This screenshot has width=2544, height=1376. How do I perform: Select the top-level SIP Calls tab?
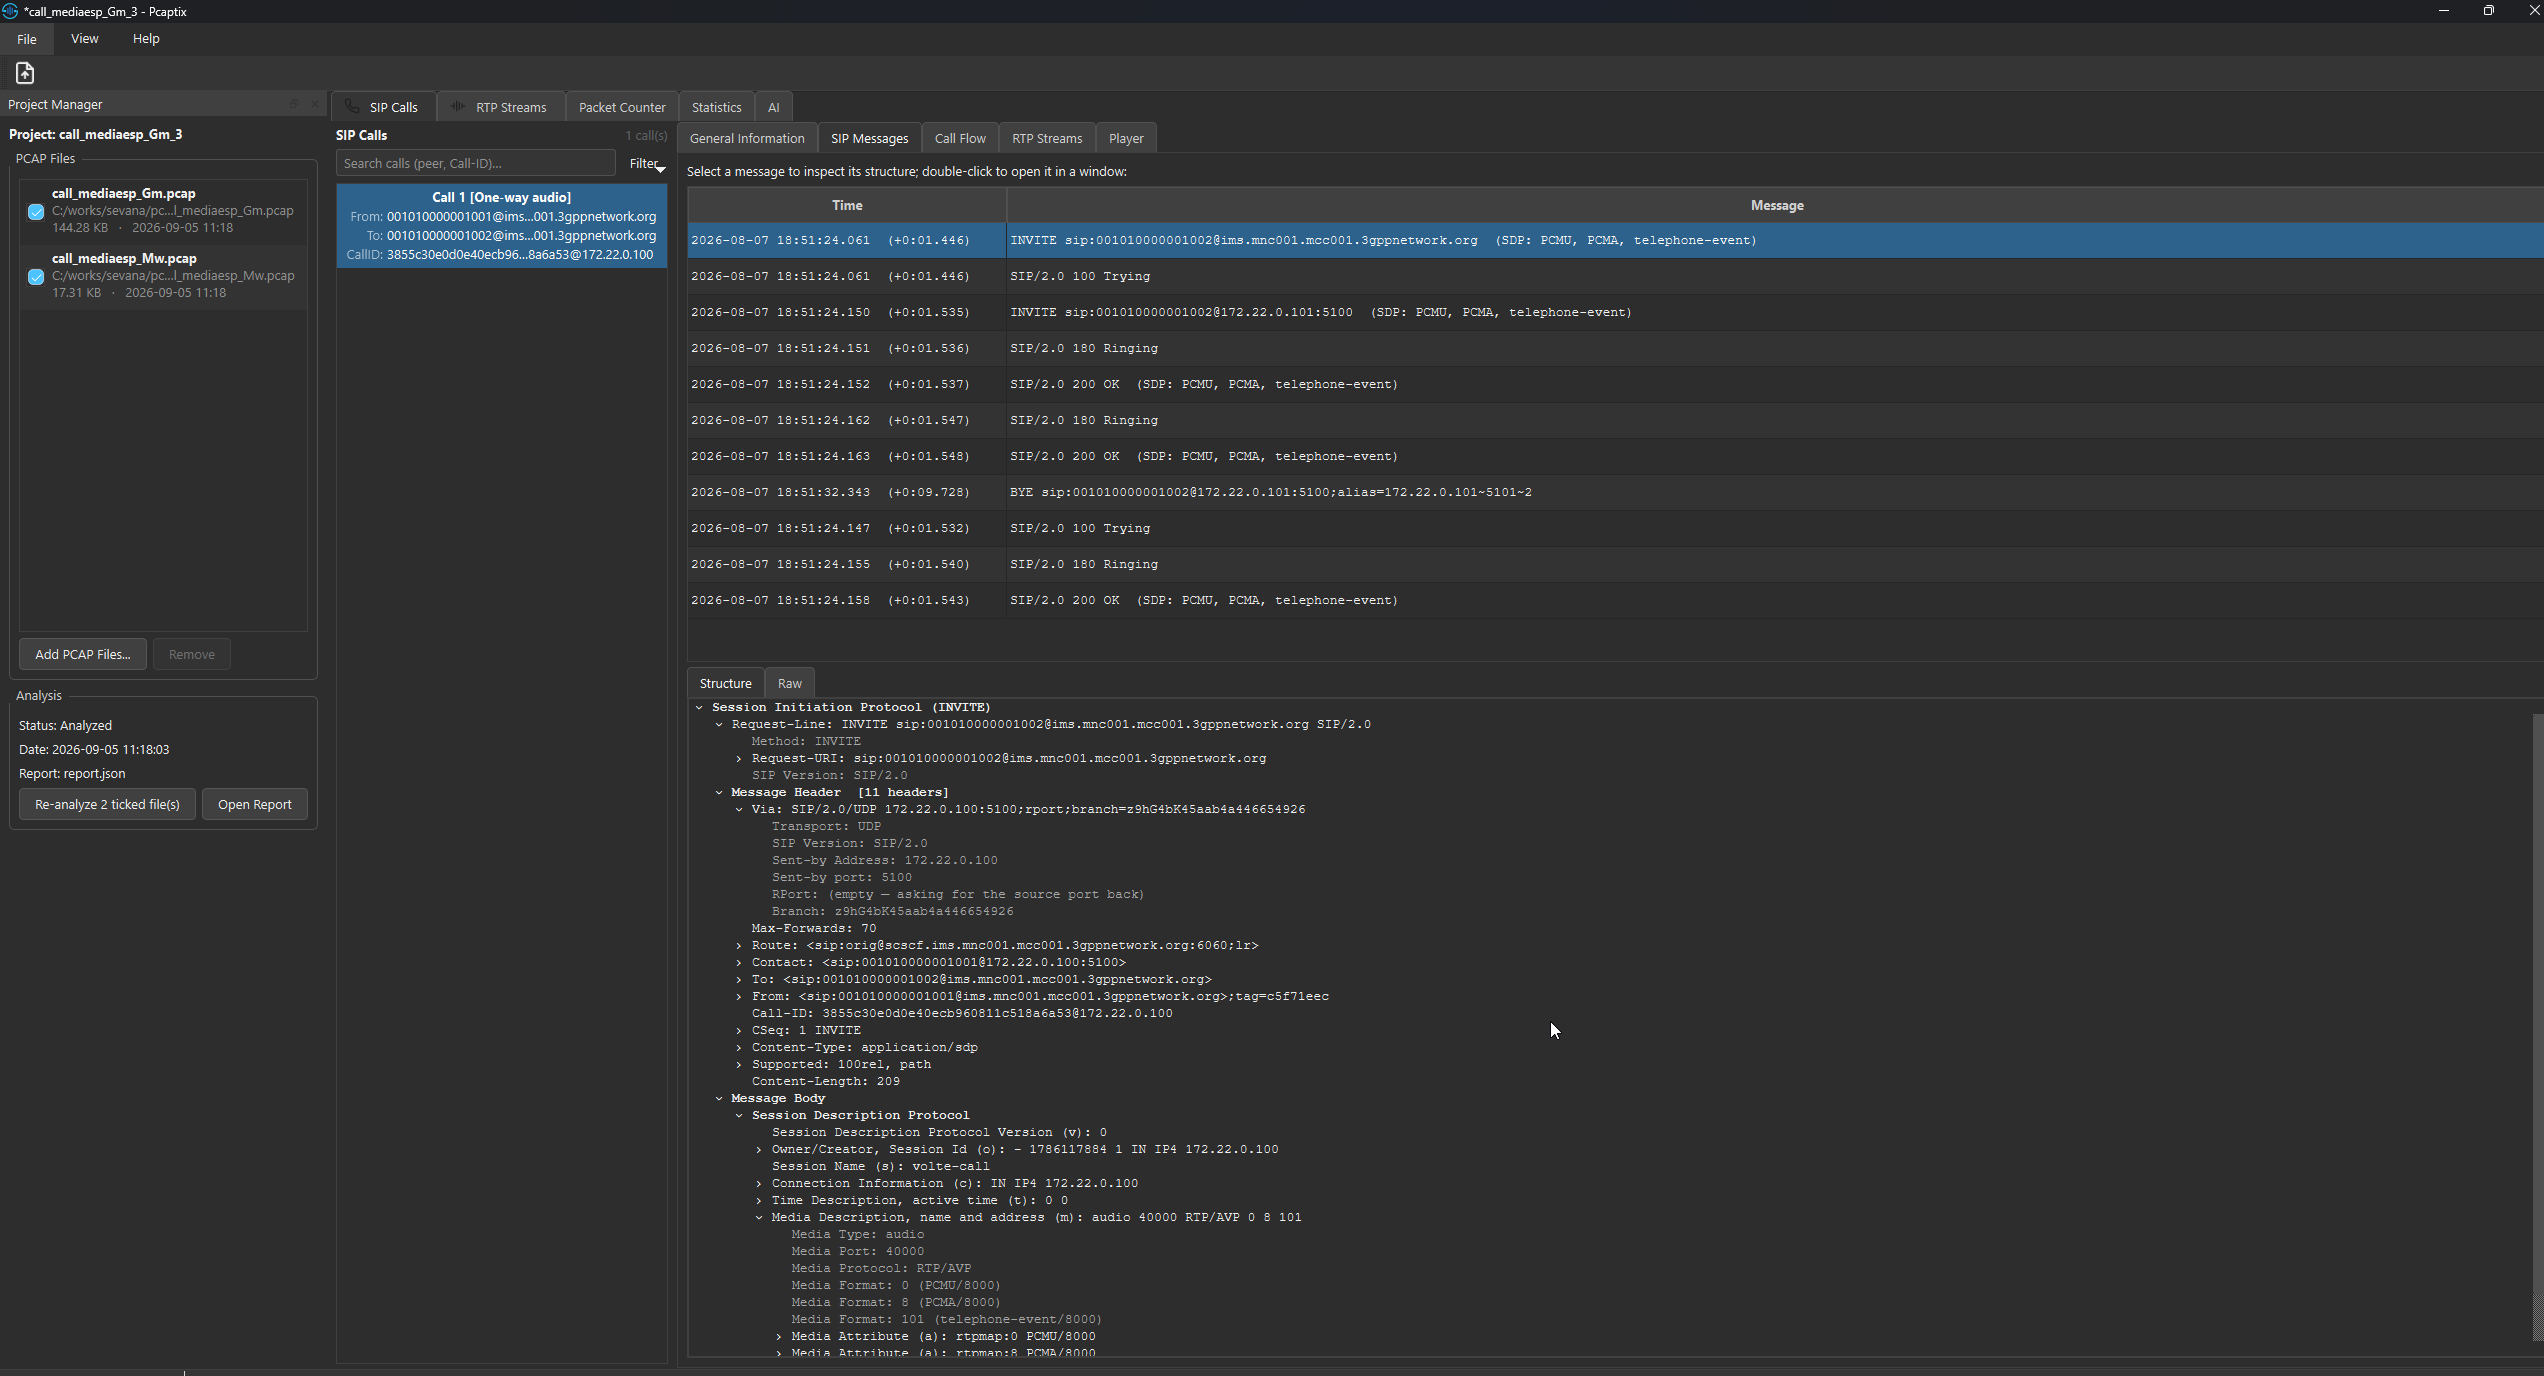pos(383,107)
